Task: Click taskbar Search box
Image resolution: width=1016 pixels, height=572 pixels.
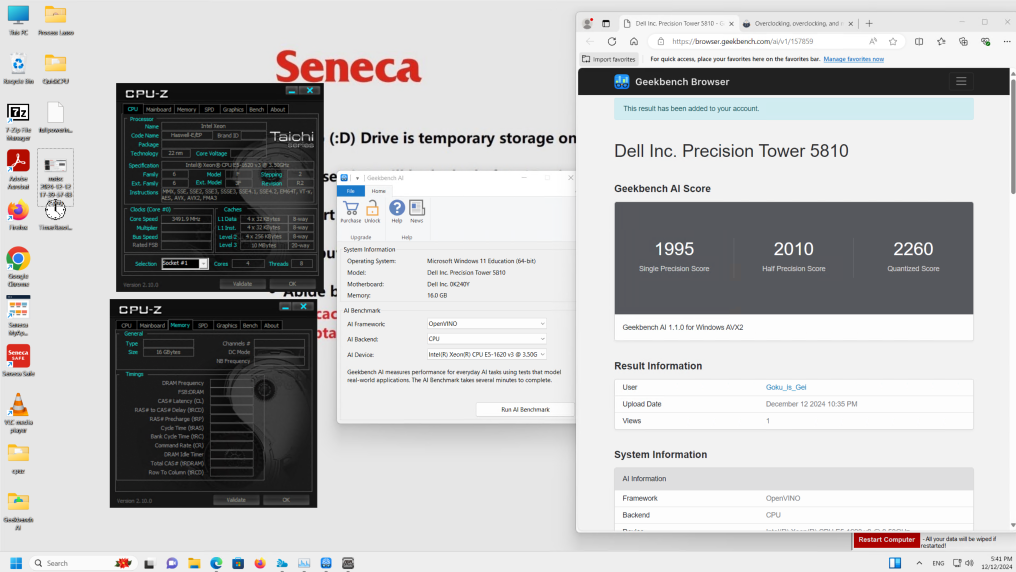Action: [x=82, y=563]
